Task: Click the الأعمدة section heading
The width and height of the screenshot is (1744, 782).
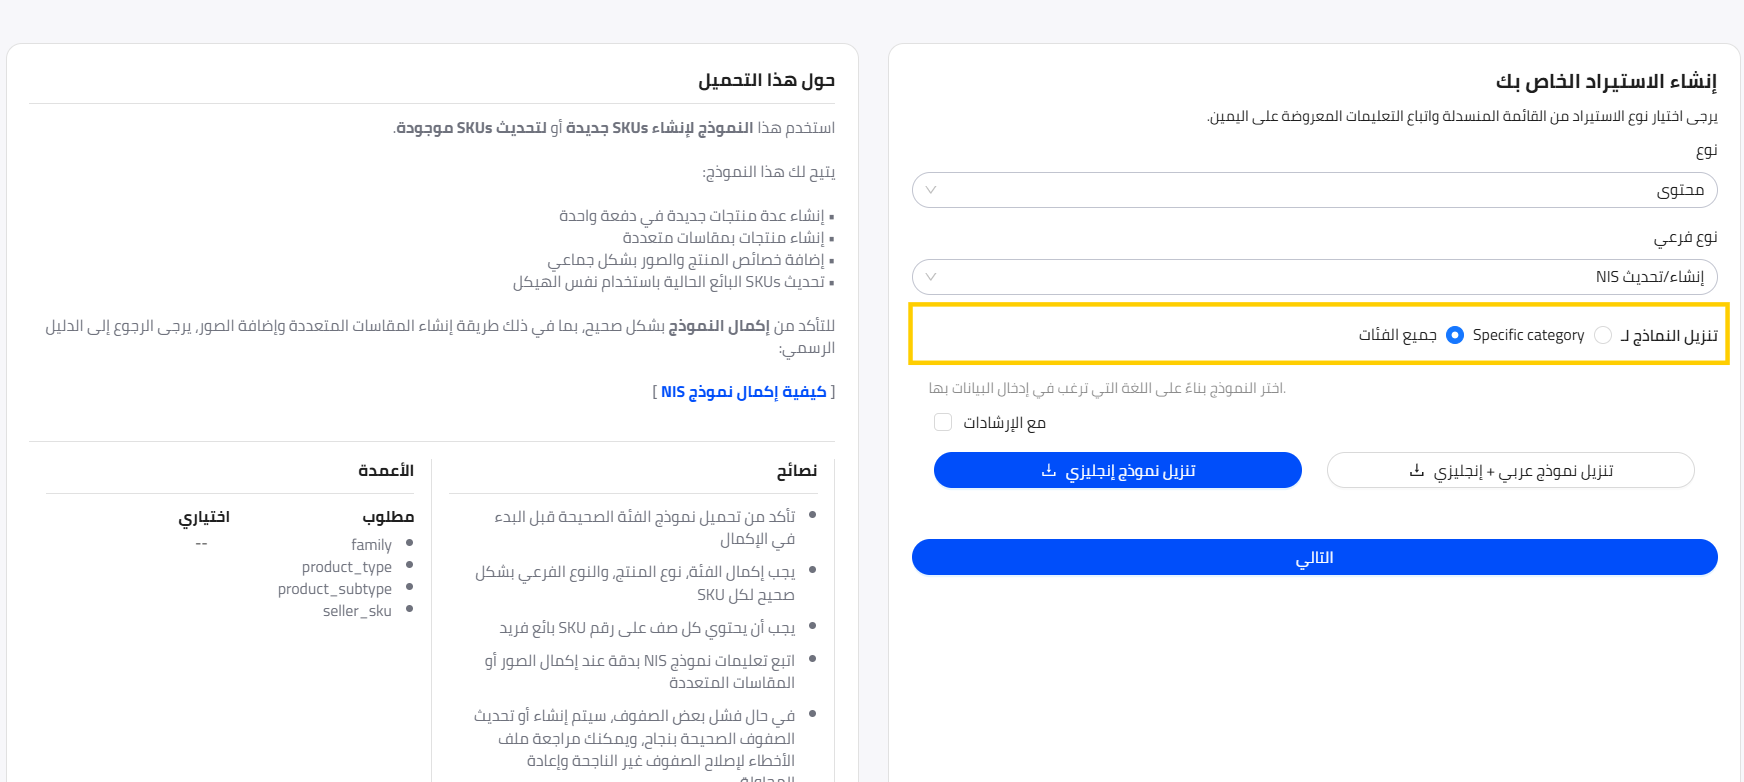Action: [386, 470]
